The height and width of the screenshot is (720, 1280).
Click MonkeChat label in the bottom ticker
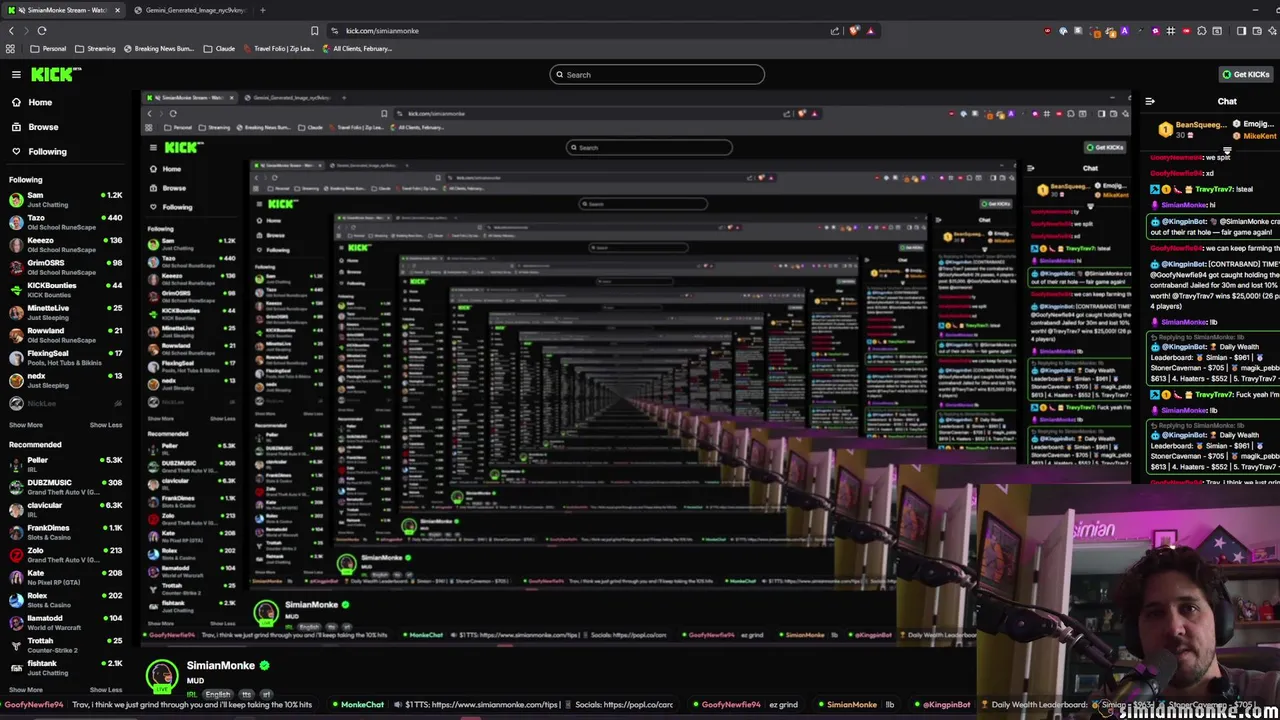coord(362,705)
